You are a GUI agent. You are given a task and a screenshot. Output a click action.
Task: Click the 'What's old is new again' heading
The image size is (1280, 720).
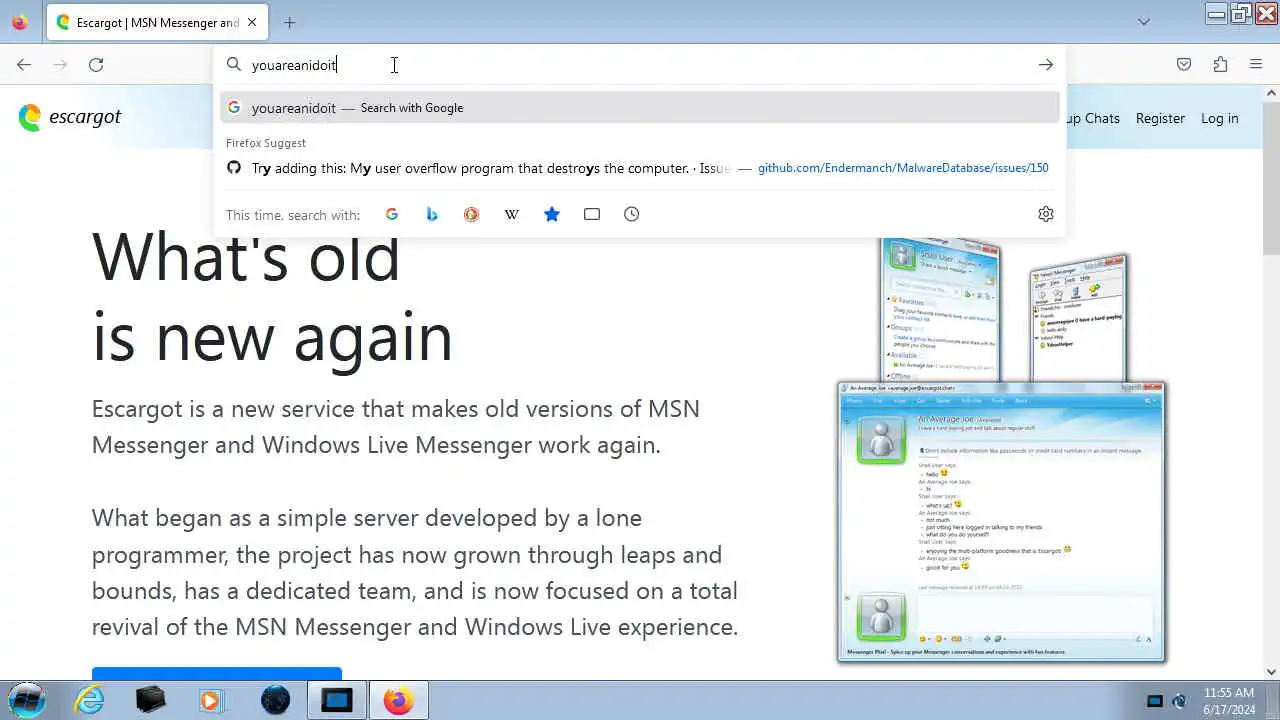point(272,297)
